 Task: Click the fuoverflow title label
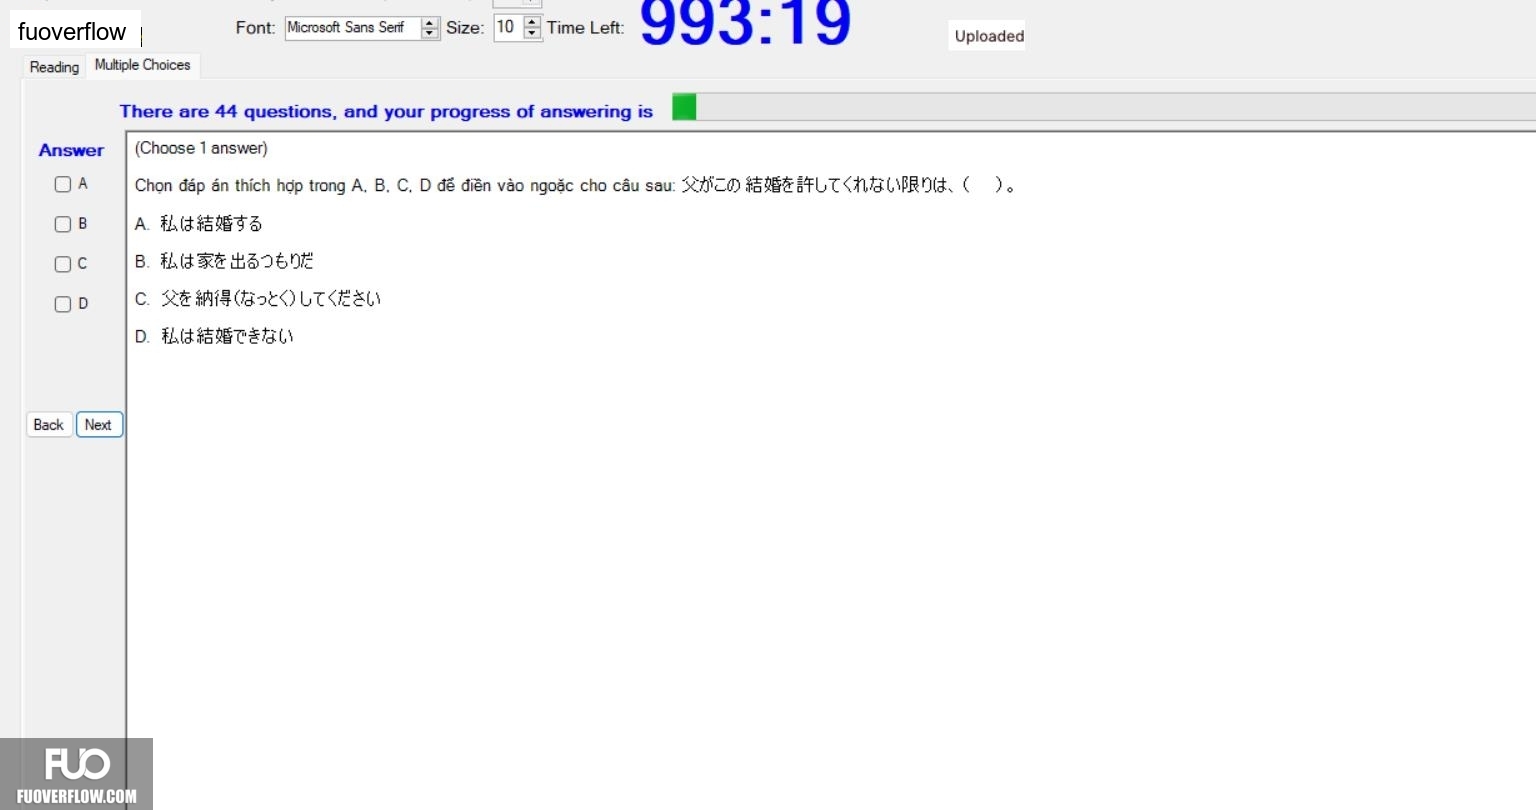[72, 32]
